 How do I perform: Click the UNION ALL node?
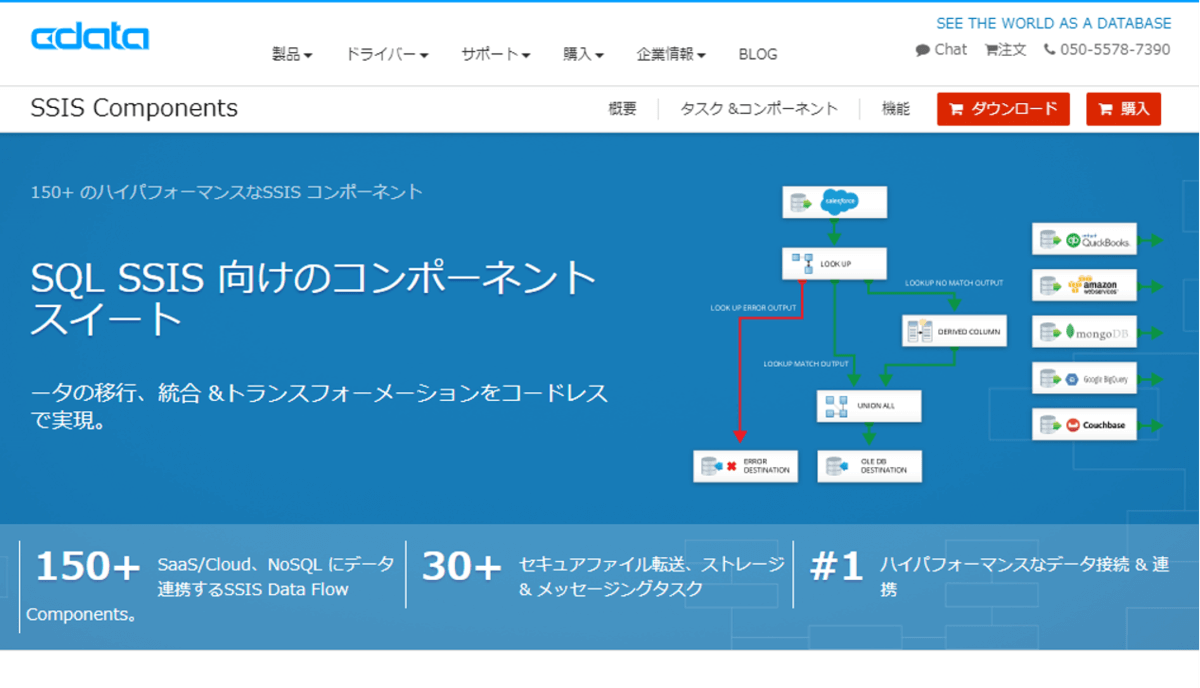click(x=869, y=406)
